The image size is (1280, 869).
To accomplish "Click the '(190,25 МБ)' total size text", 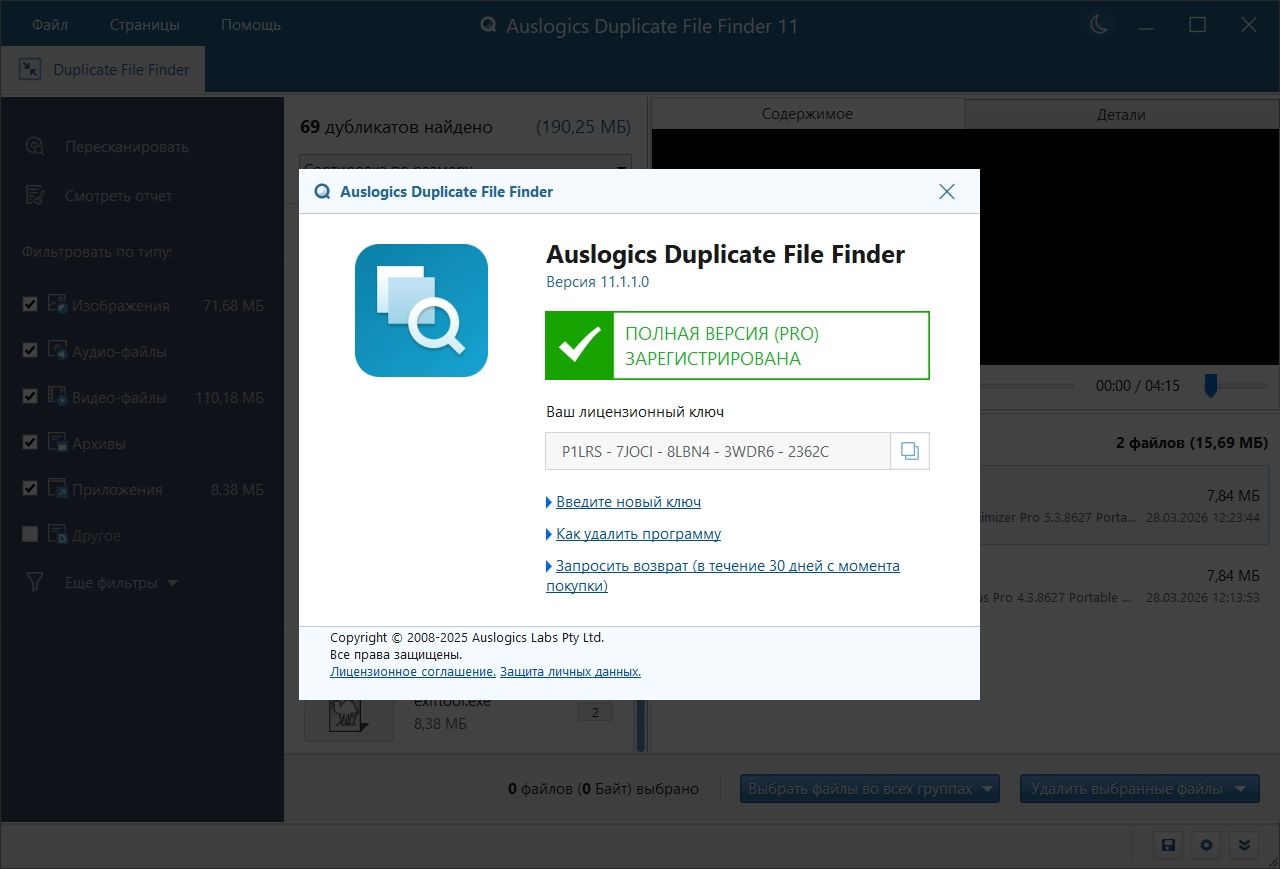I will [583, 127].
